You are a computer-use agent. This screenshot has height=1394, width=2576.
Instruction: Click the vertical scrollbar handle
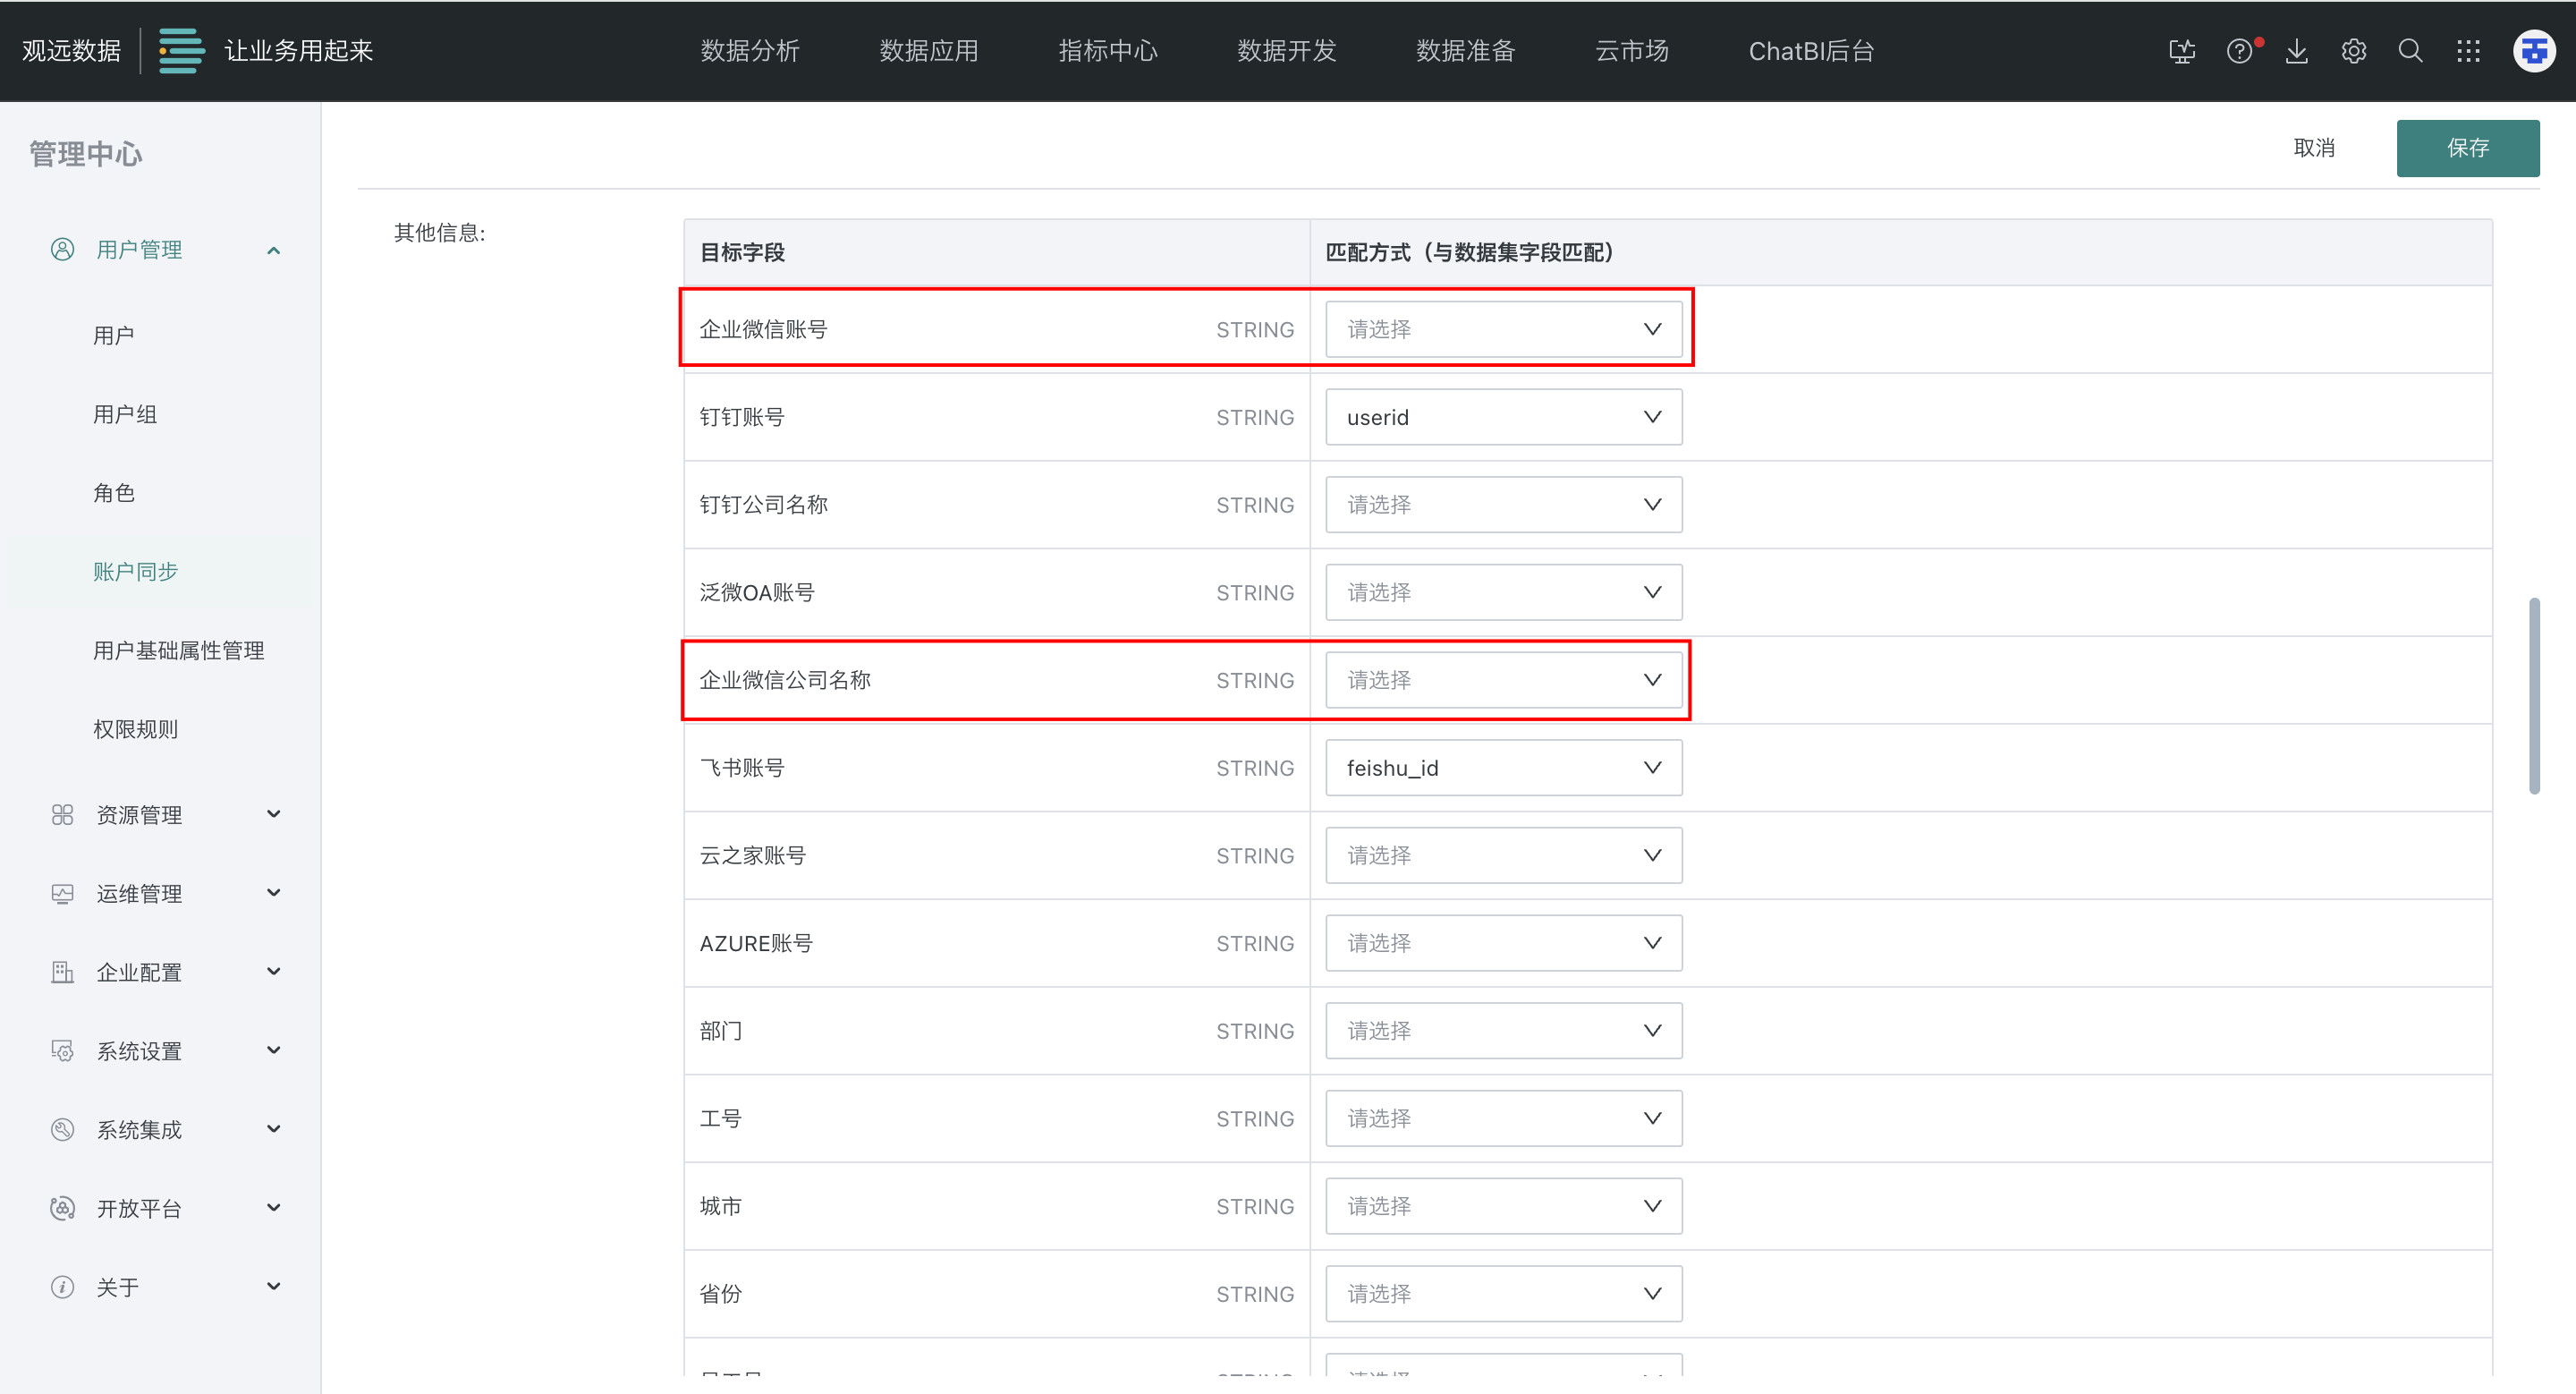(2534, 695)
